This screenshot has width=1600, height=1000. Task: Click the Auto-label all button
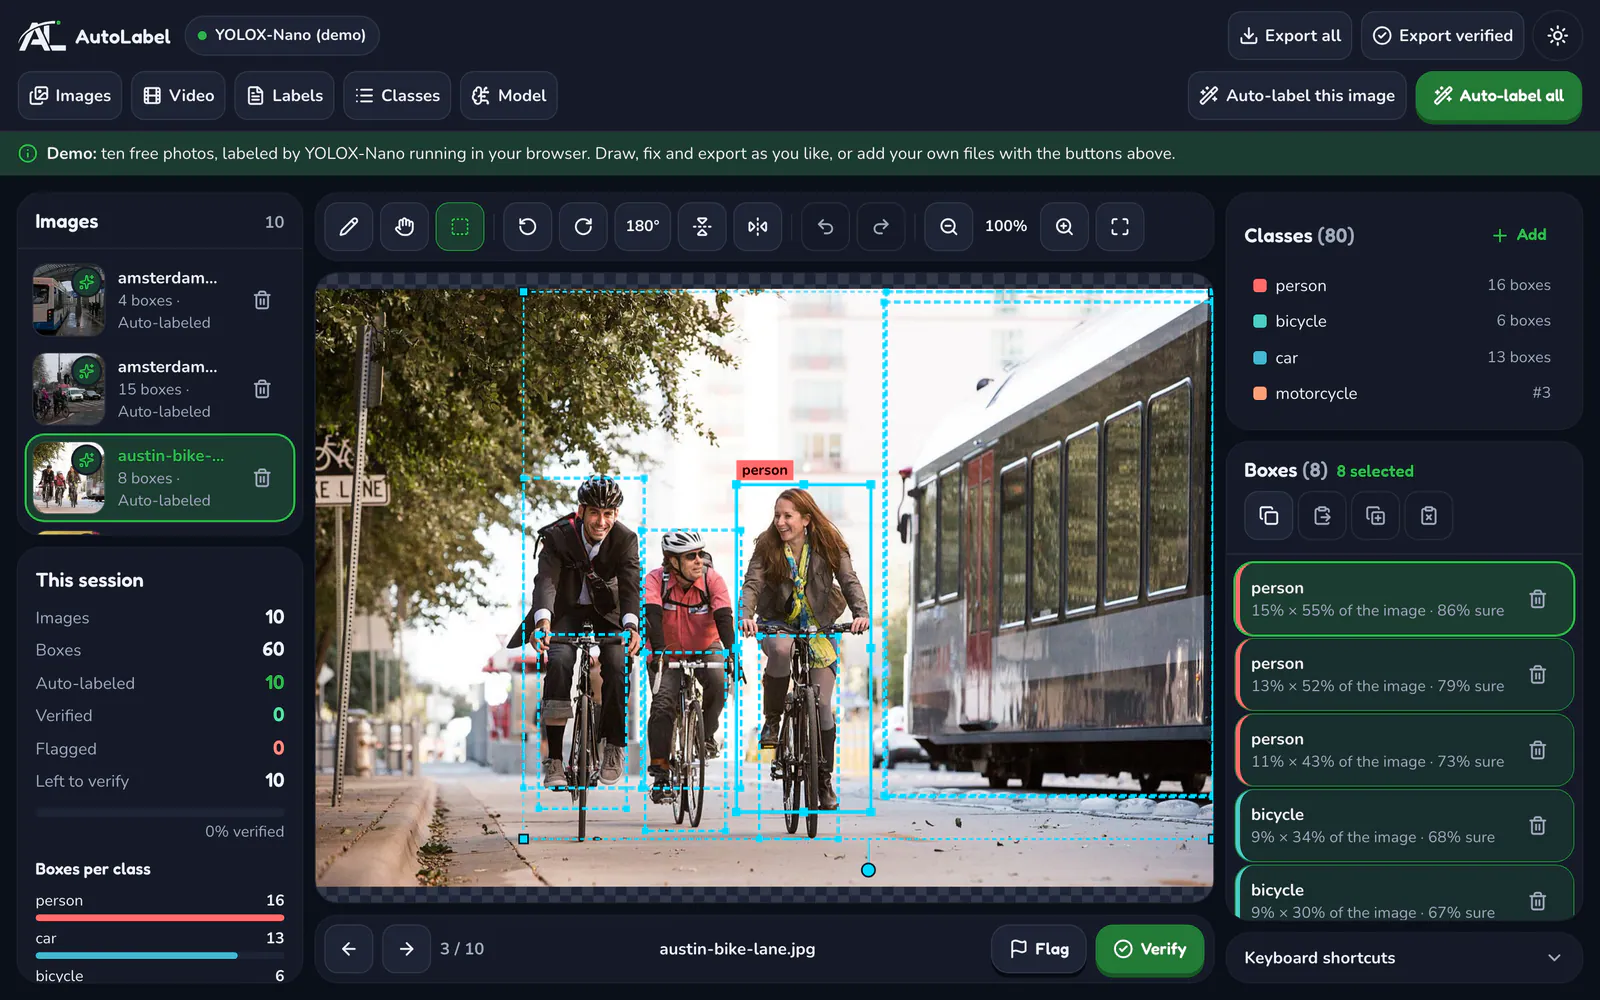(x=1498, y=96)
